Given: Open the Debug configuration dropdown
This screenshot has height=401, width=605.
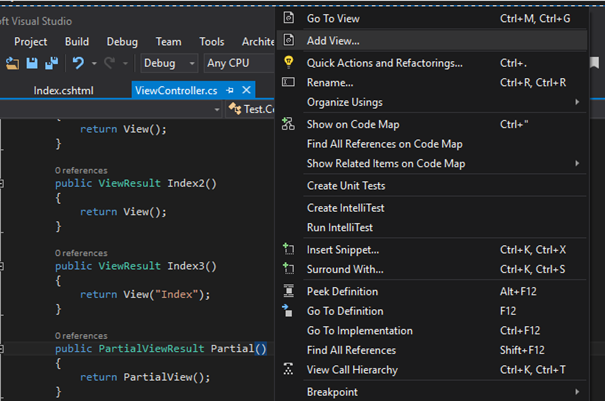Looking at the screenshot, I should [x=169, y=63].
